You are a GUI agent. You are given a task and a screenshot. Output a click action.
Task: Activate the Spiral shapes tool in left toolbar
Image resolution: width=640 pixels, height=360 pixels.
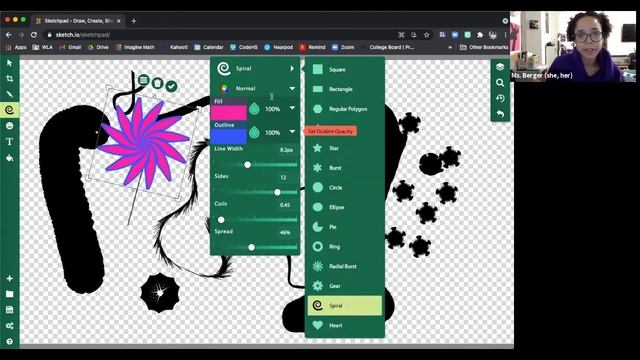(9, 110)
